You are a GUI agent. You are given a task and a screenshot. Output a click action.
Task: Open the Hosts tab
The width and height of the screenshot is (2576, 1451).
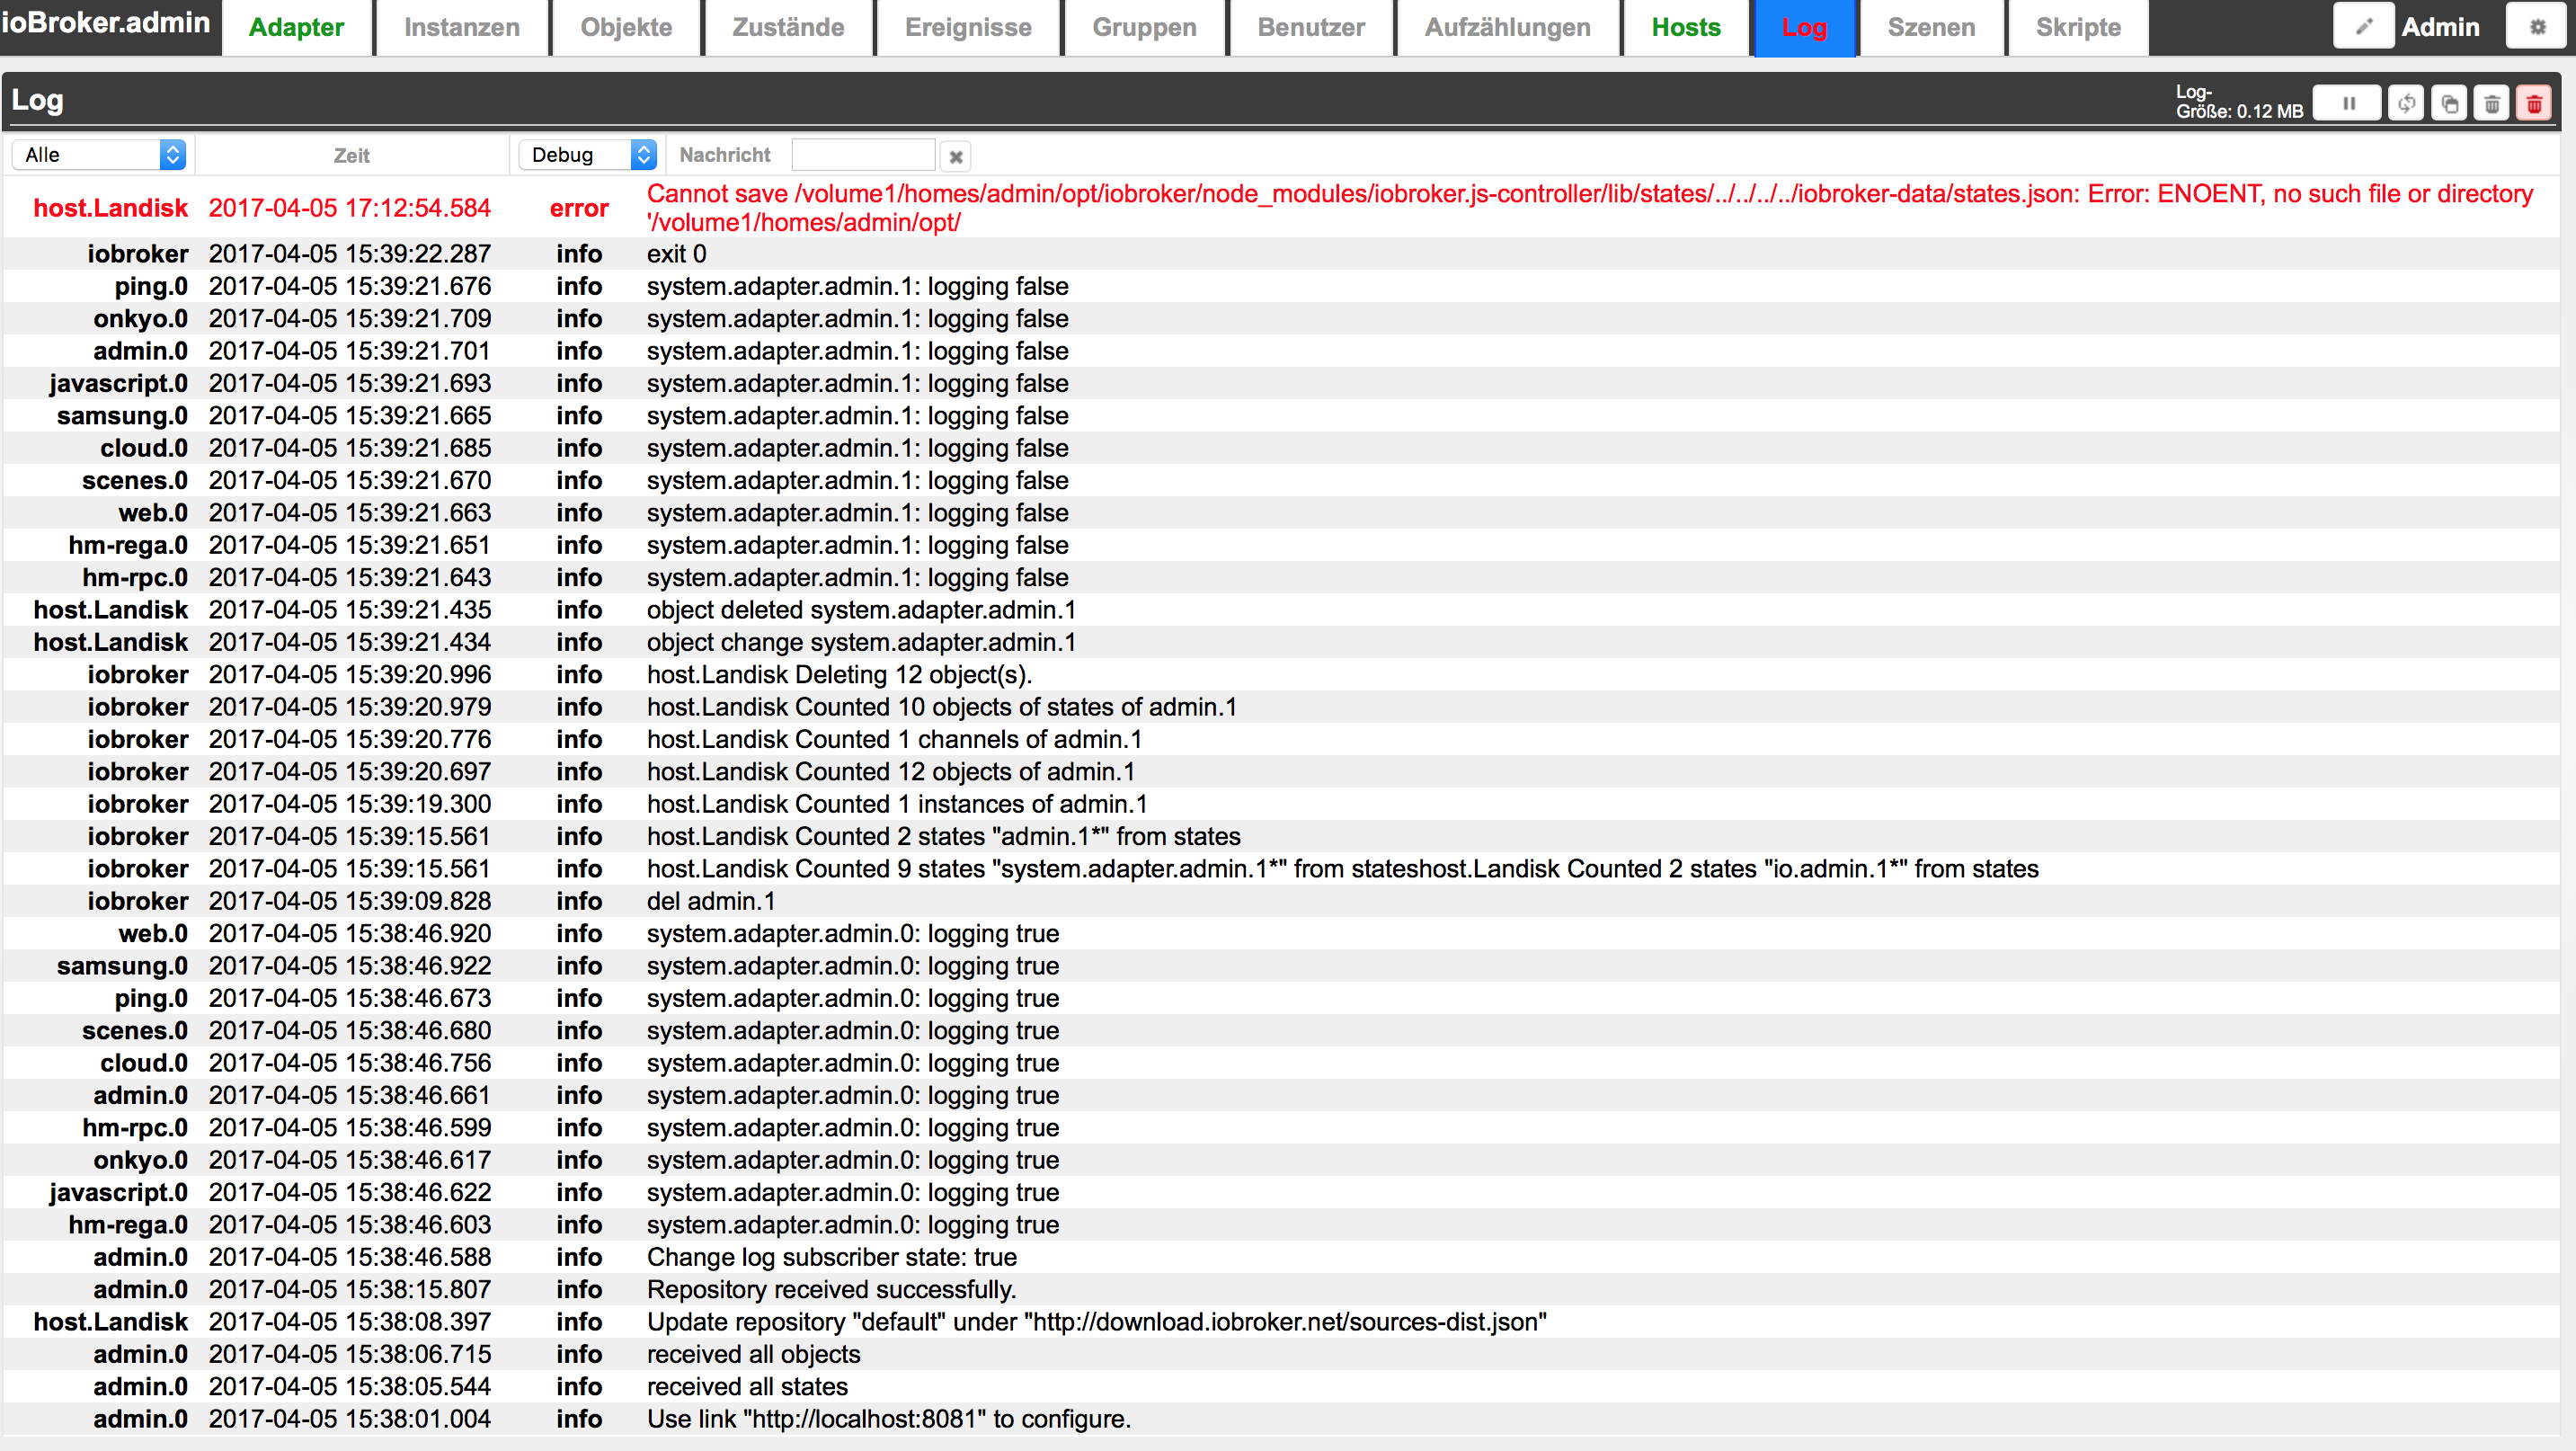[x=1685, y=28]
